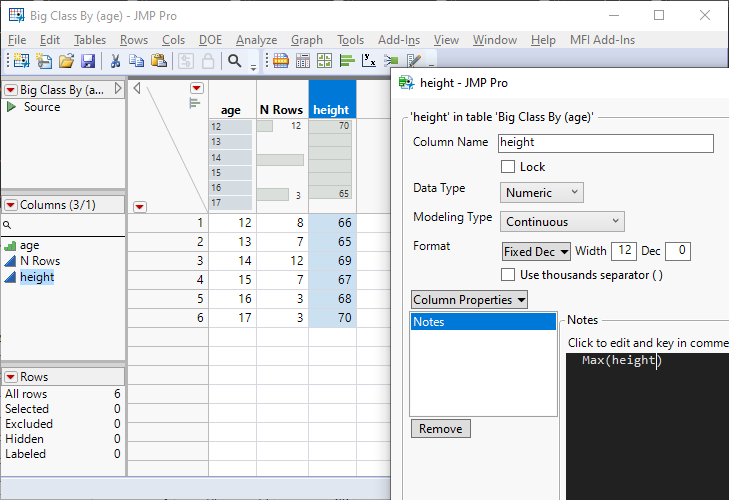Screen dimensions: 729x500
Task: Click the Paste clipboard icon
Action: pyautogui.click(x=159, y=60)
